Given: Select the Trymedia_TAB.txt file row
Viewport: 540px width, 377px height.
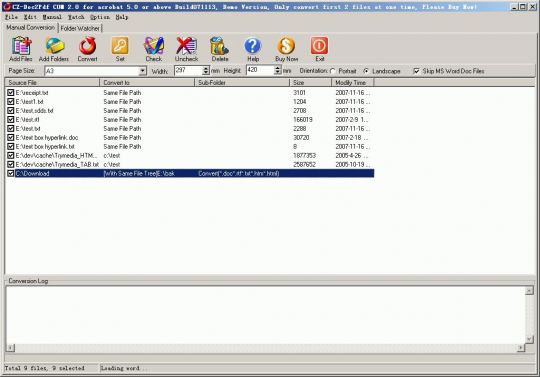Looking at the screenshot, I should point(190,164).
